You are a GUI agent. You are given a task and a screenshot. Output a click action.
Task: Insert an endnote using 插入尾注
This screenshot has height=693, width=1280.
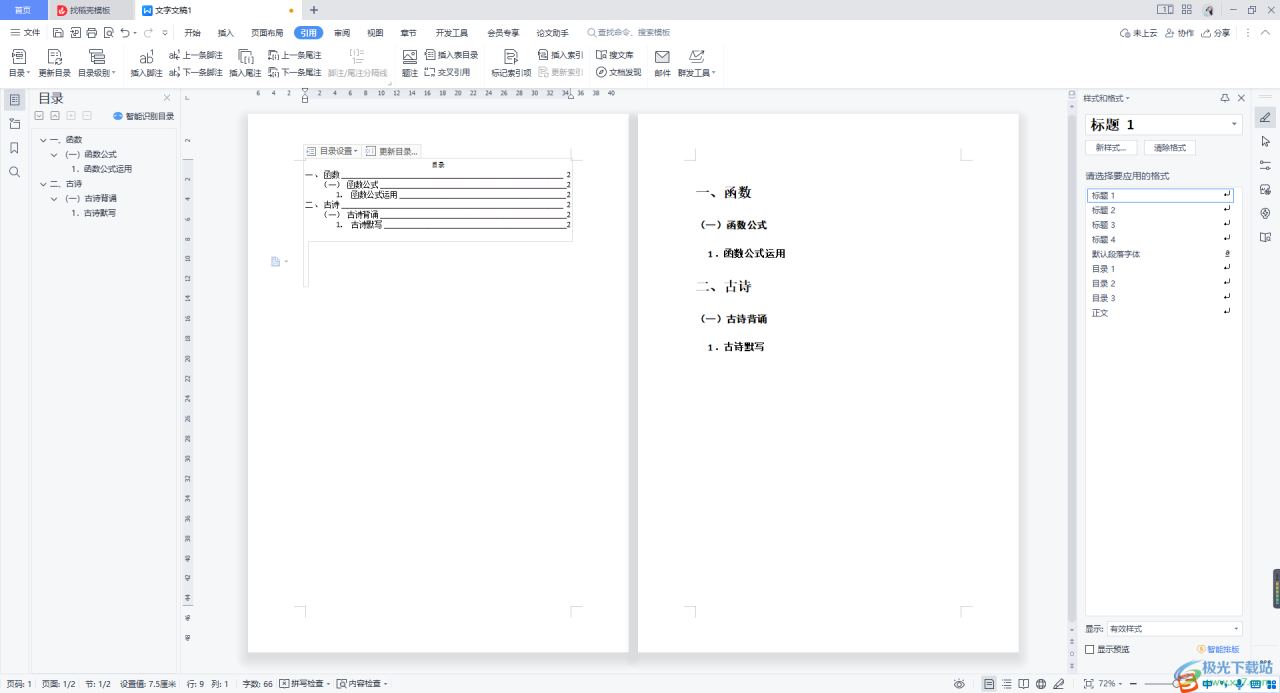(x=246, y=60)
